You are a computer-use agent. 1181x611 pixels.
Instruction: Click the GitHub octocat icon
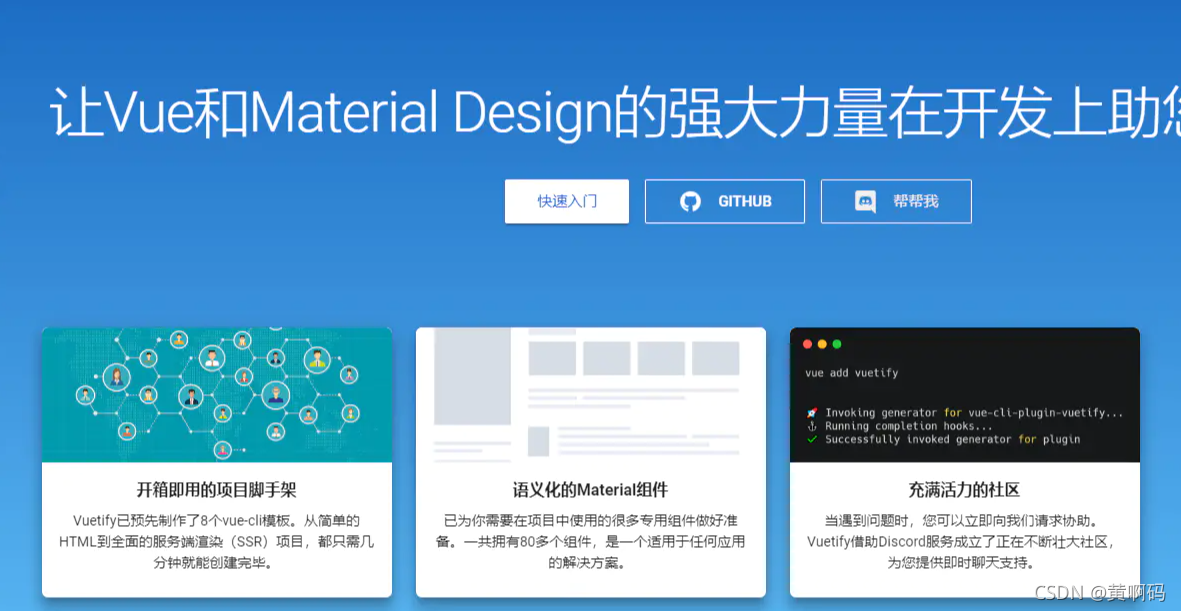(x=690, y=201)
